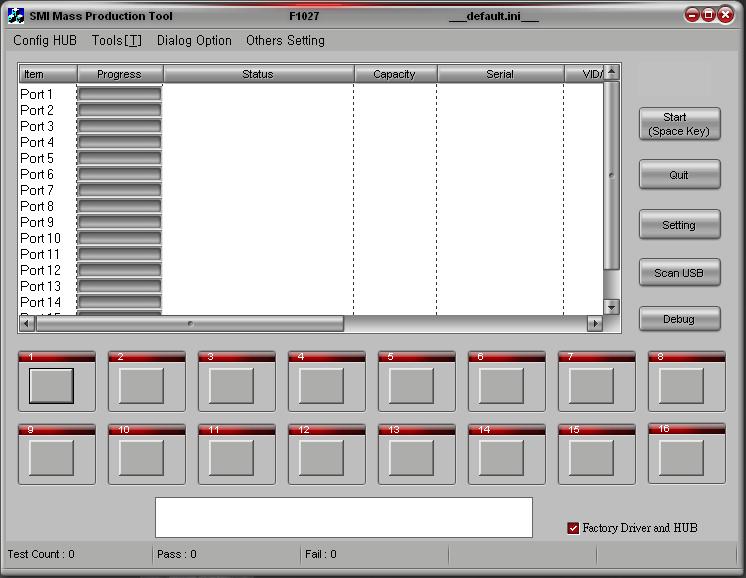Open the Tools[T] menu
Screen dimensions: 746x578
117,40
